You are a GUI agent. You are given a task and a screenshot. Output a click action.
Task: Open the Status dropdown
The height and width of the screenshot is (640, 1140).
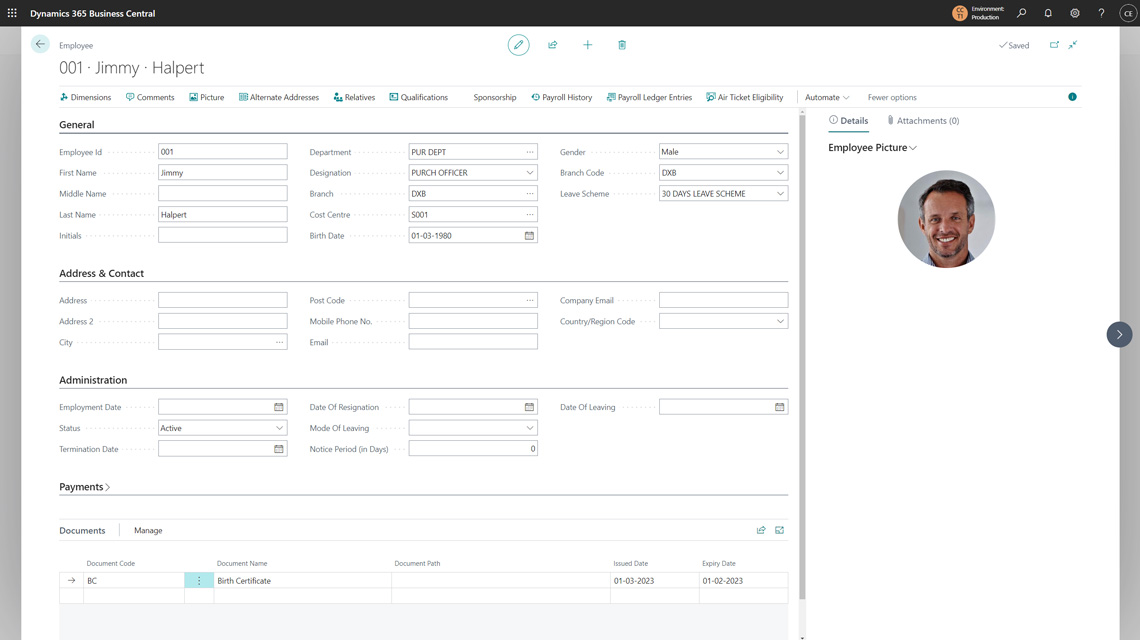point(279,428)
